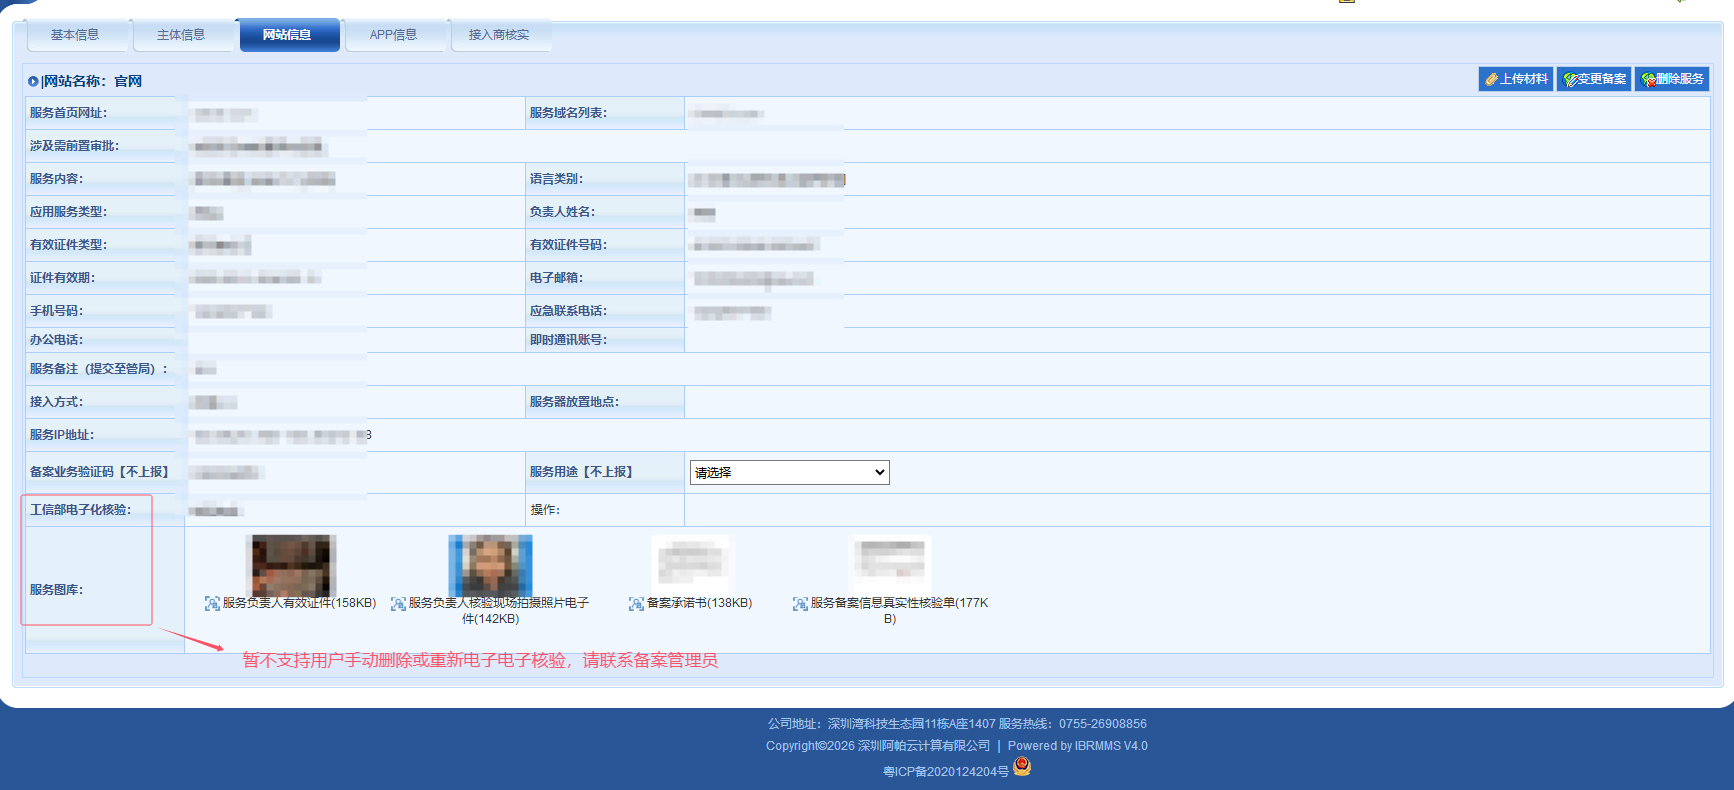
Task: Click preview icon beside 服务负责人有效证件
Action: coord(212,604)
